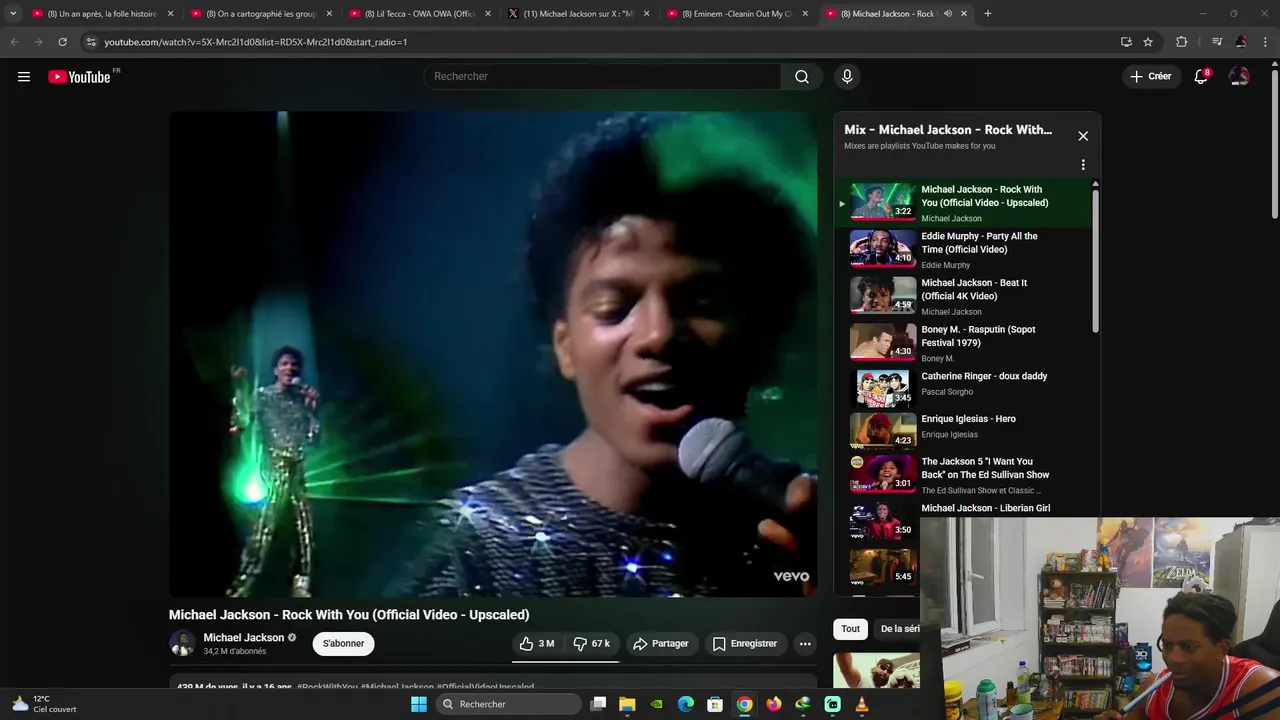Go to the YouTube home logo

click(x=80, y=77)
